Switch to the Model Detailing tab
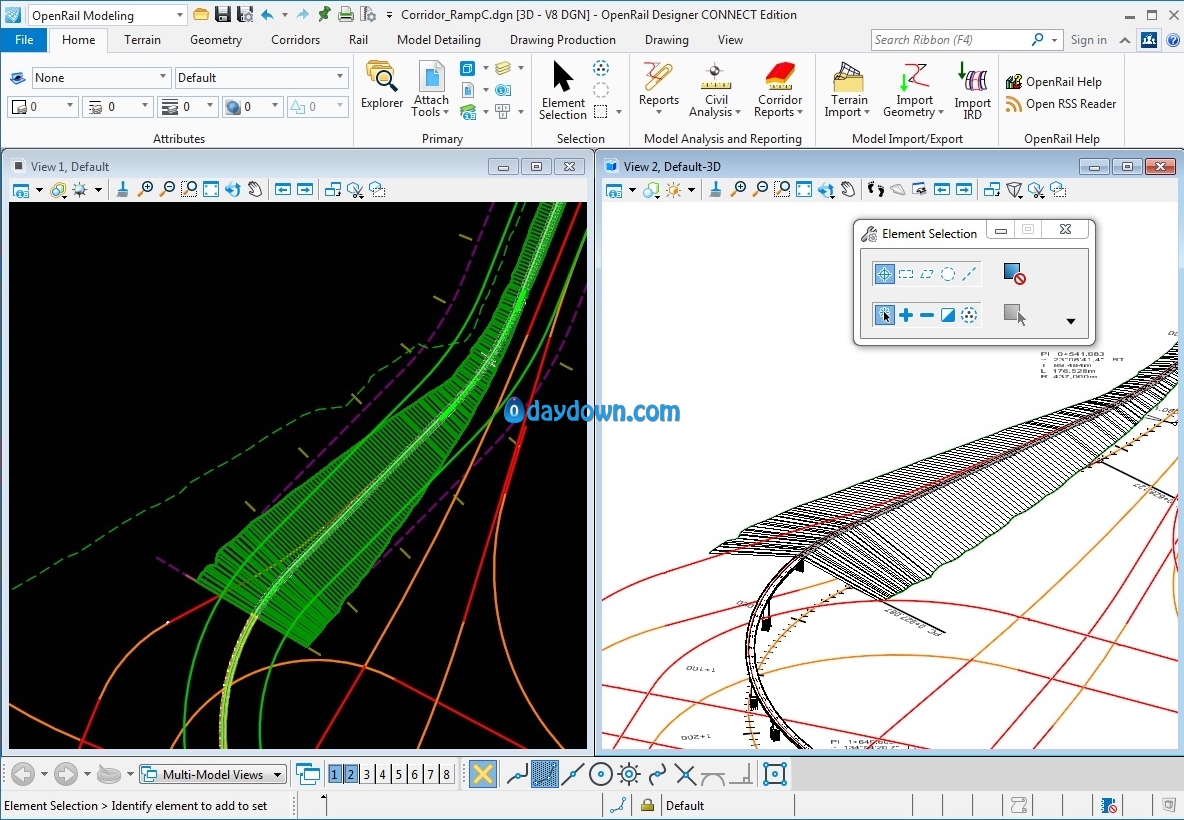Image resolution: width=1184 pixels, height=820 pixels. 439,40
